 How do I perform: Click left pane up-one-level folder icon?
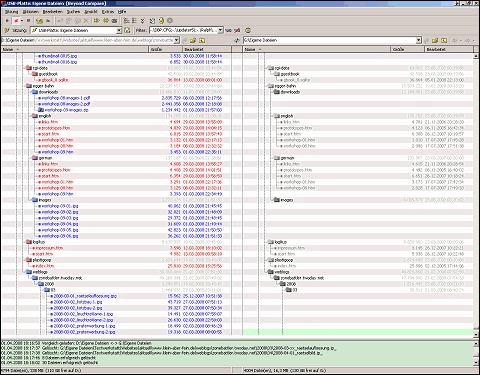202,40
